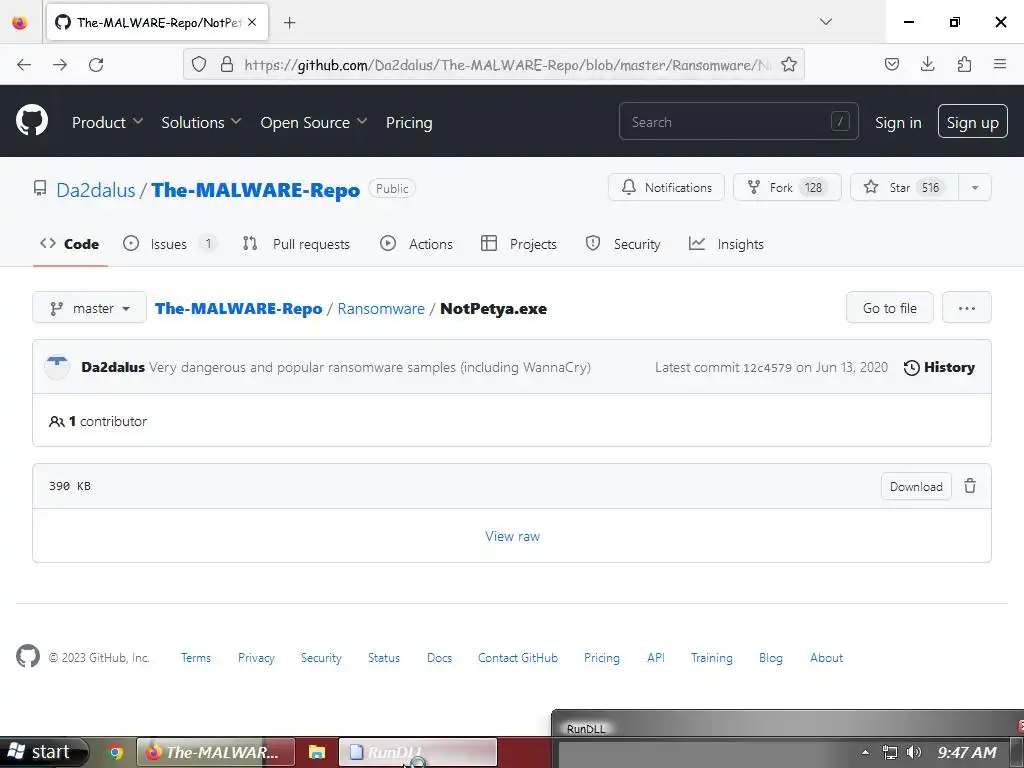Screen dimensions: 1024x768
Task: Star the repository
Action: click(904, 187)
